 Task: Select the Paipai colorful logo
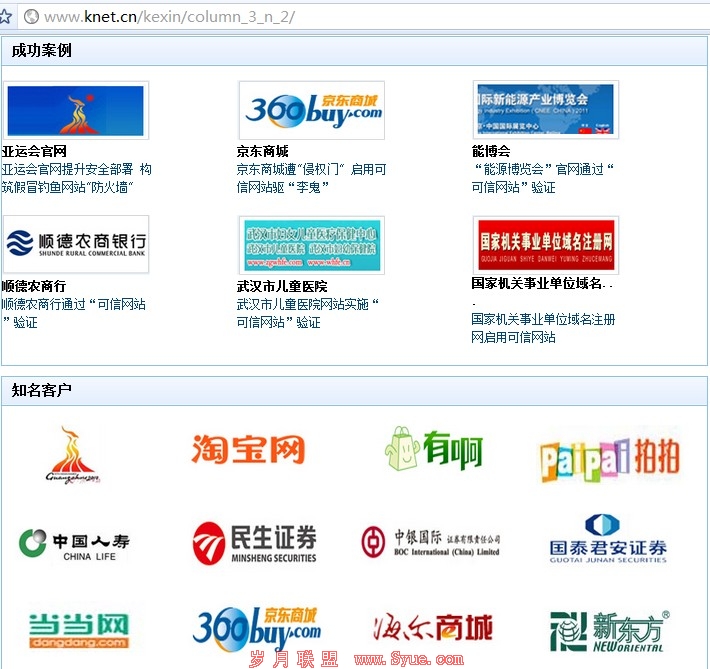609,459
